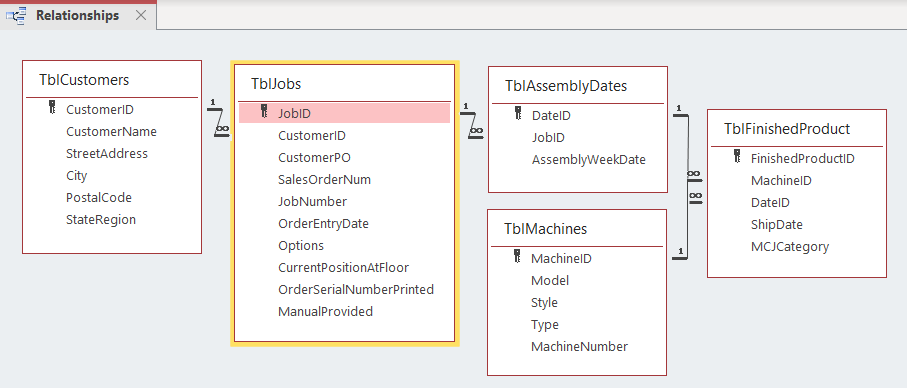Screen dimensions: 907x388
Task: Select MachineID field in TblFinishedProduct
Action: point(781,180)
